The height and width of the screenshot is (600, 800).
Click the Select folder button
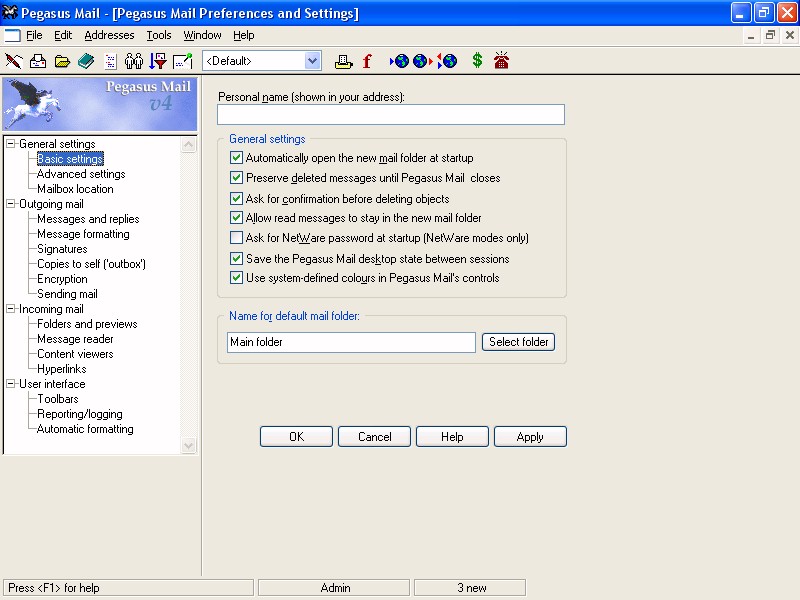click(x=518, y=342)
